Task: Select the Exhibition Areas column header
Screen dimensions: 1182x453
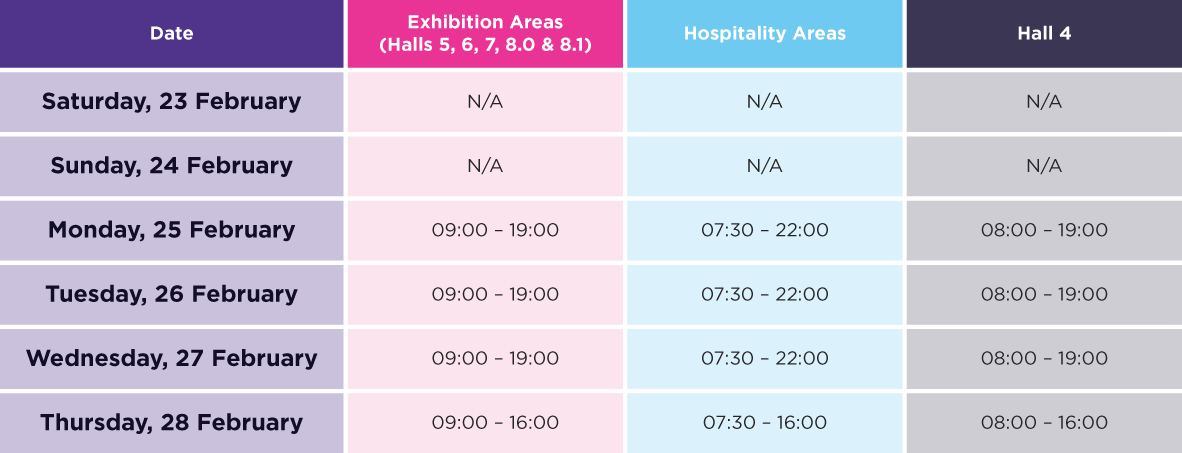Action: click(485, 34)
